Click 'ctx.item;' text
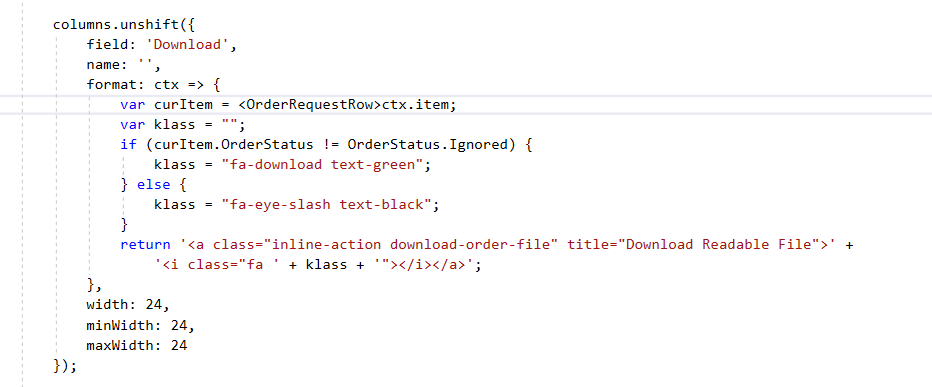Viewport: 932px width, 387px height. pos(420,105)
